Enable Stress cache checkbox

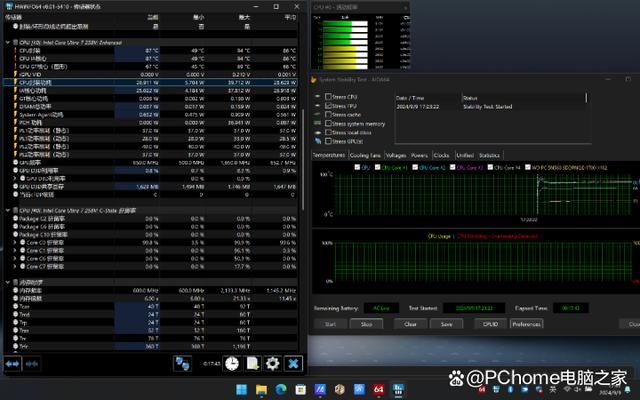(328, 115)
